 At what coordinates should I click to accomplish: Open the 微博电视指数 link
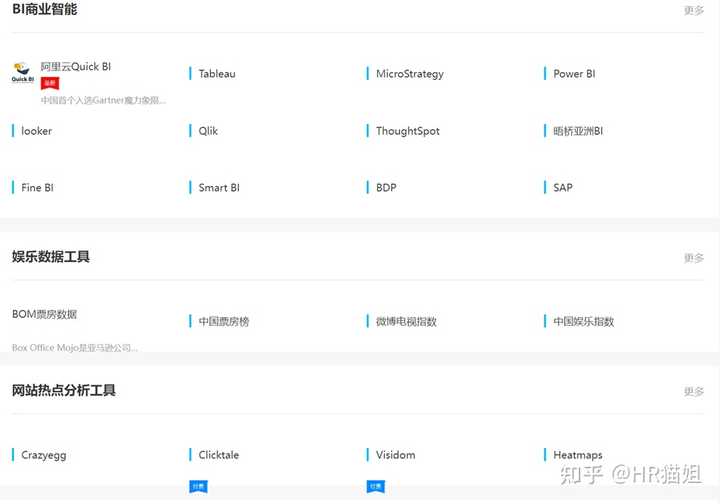406,321
